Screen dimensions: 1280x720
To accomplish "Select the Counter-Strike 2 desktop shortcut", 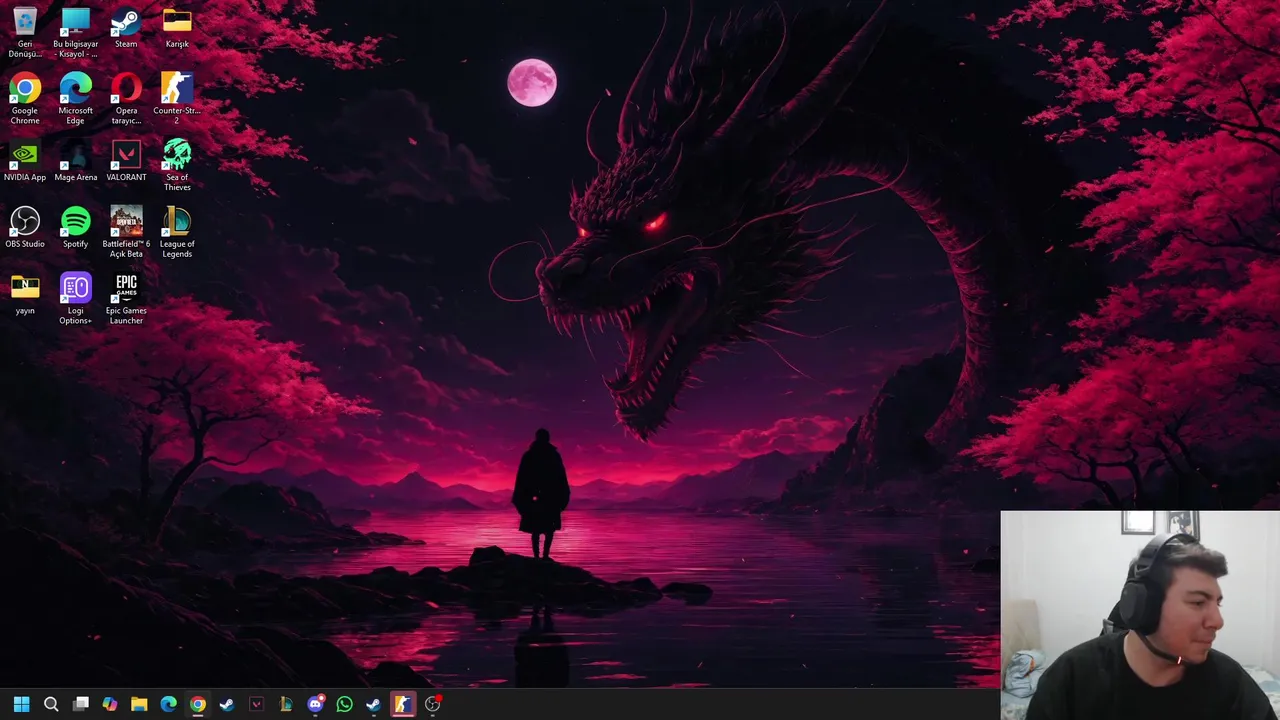I will 177,98.
